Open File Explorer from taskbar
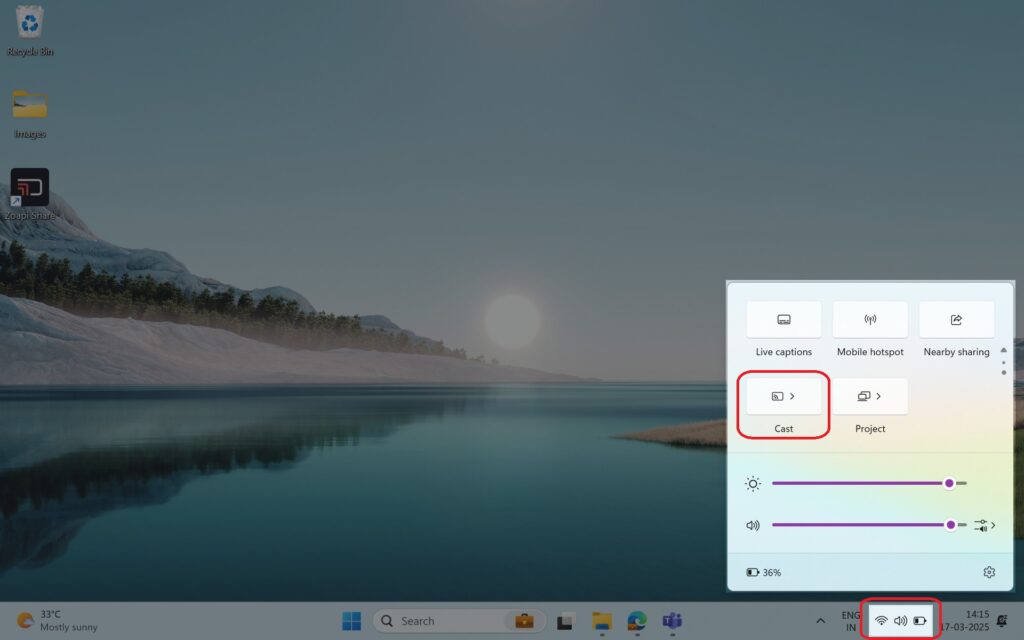The height and width of the screenshot is (640, 1024). tap(601, 621)
